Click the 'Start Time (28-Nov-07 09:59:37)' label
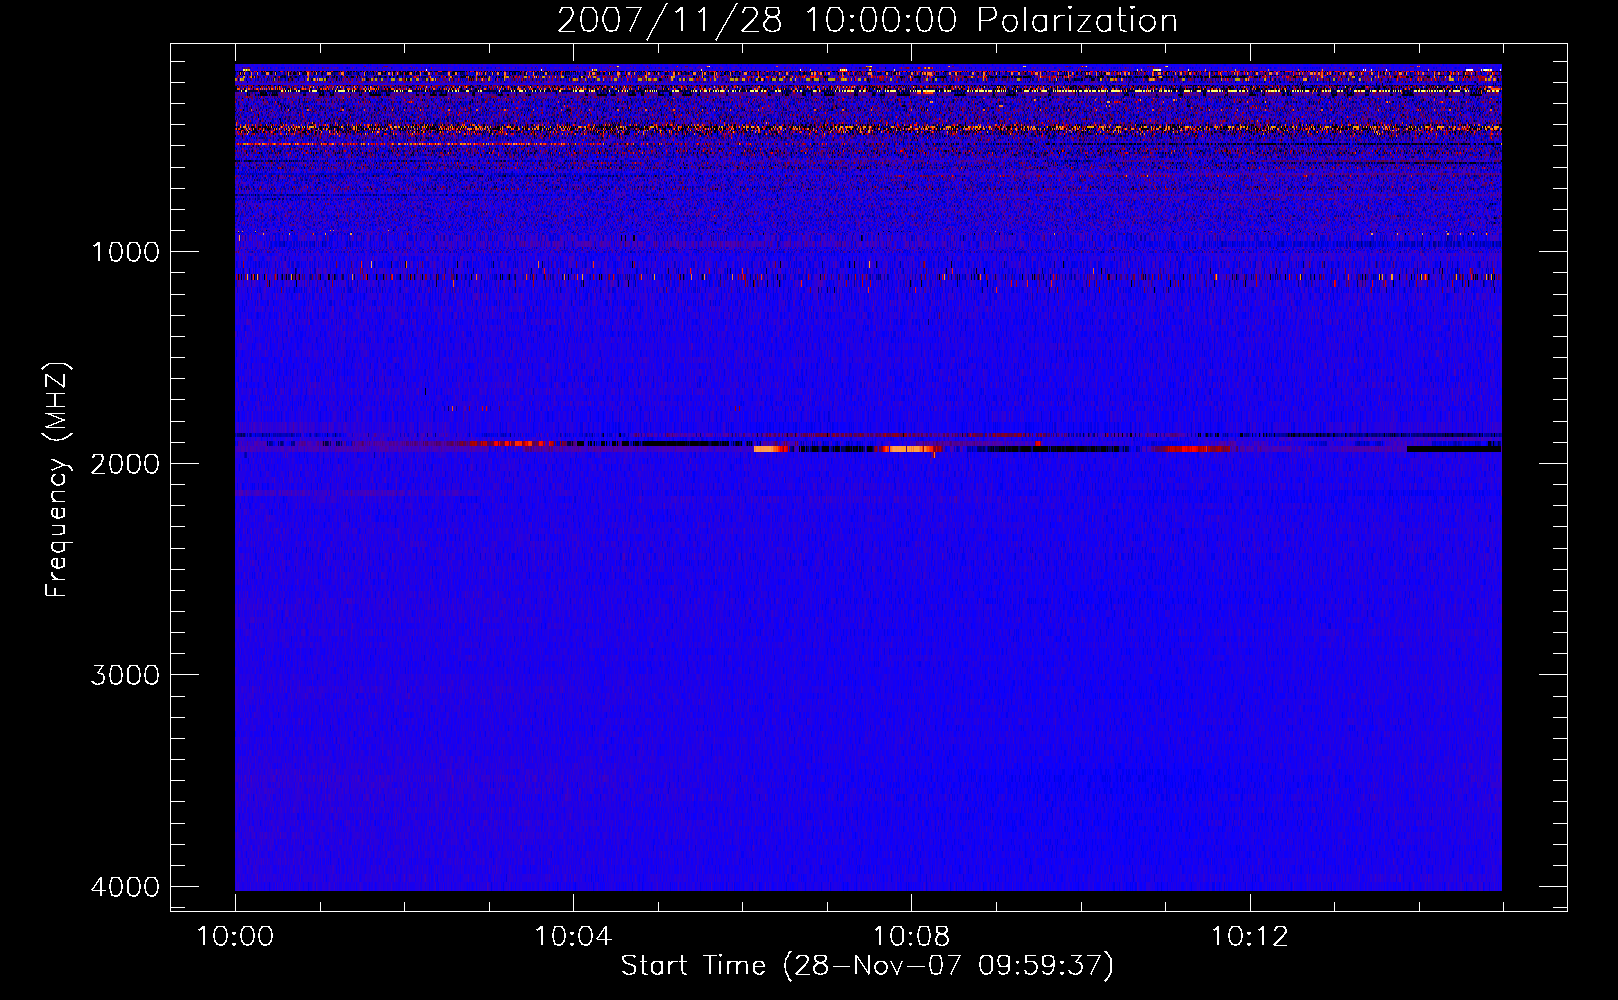Screen dimensions: 1618x1000 pos(867,966)
